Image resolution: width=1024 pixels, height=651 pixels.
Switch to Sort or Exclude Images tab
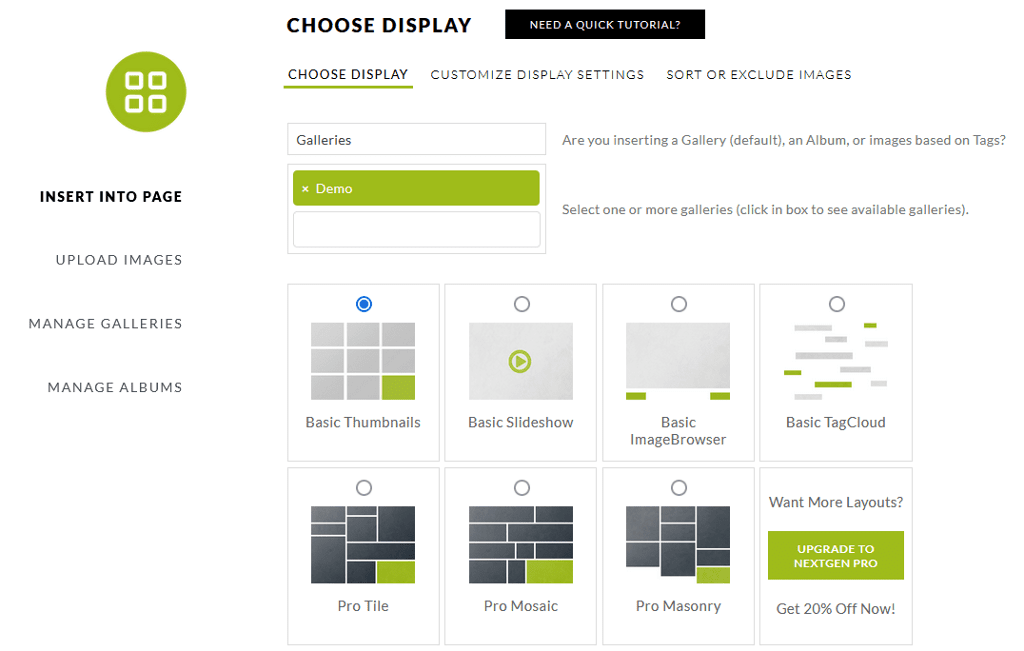pyautogui.click(x=759, y=75)
